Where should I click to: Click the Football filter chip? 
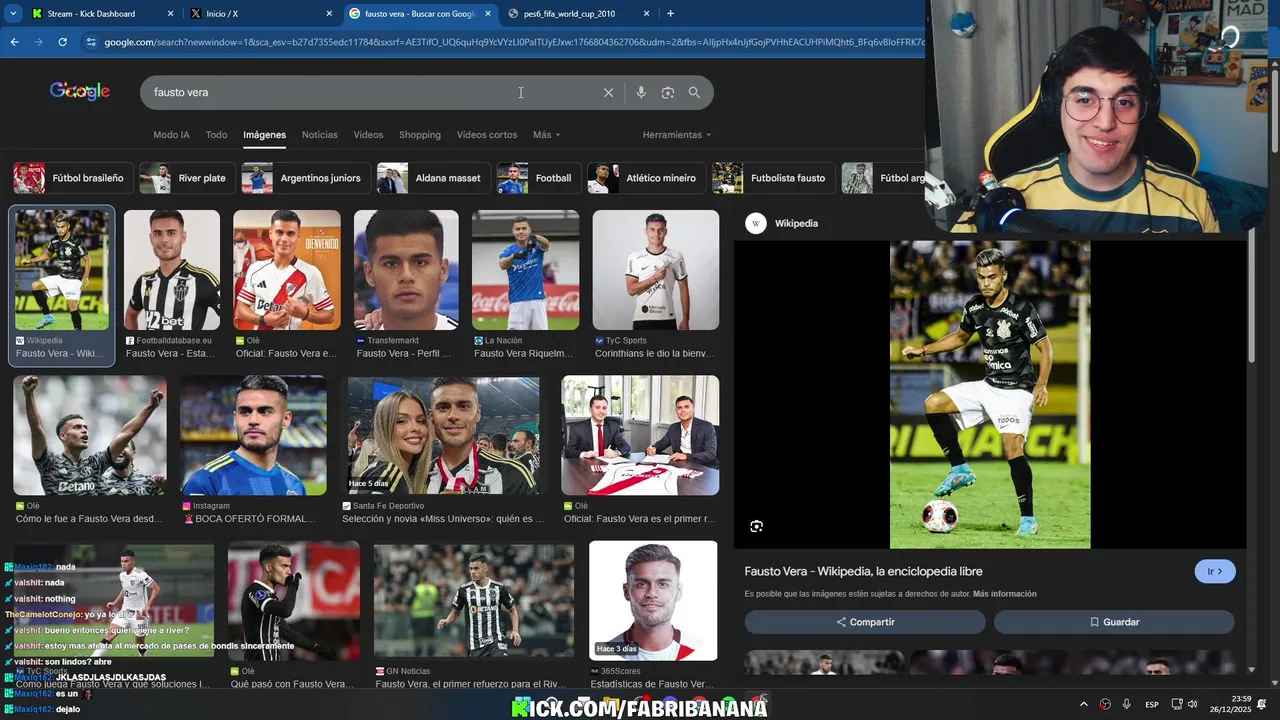pos(540,178)
